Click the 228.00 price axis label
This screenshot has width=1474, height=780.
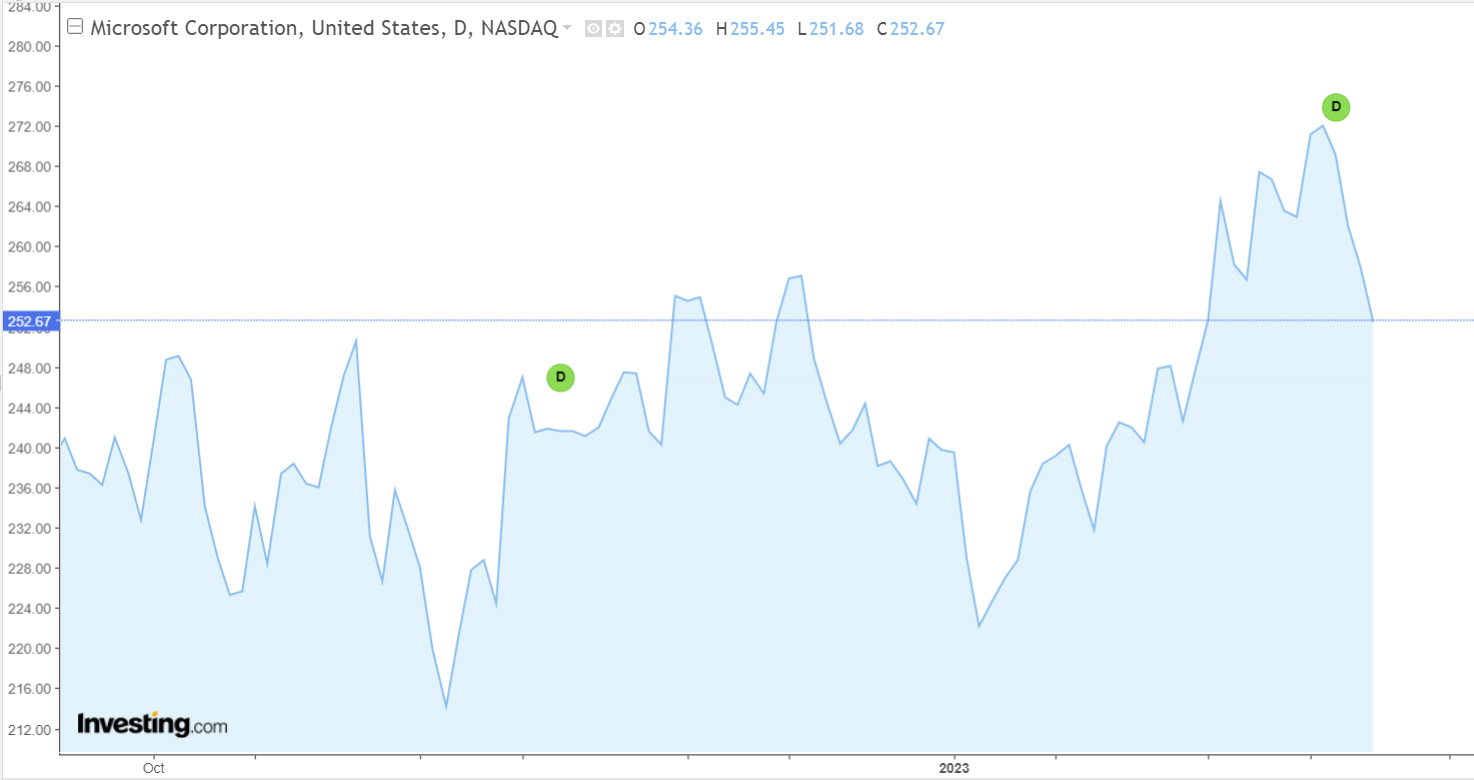pos(27,568)
